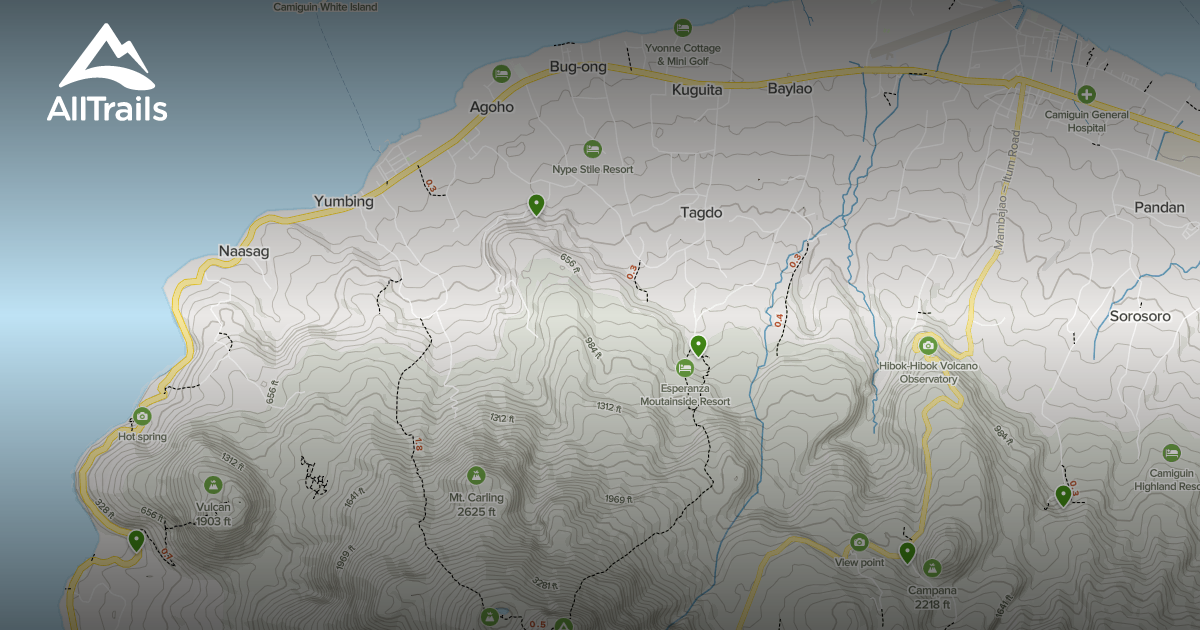1200x630 pixels.
Task: Select the Mt. Carling summit marker
Action: tap(478, 475)
